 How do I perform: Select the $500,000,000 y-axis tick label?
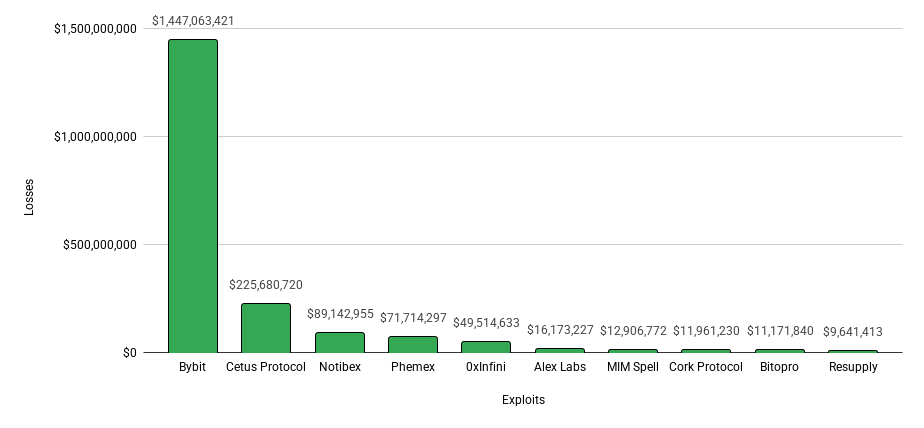click(x=100, y=245)
